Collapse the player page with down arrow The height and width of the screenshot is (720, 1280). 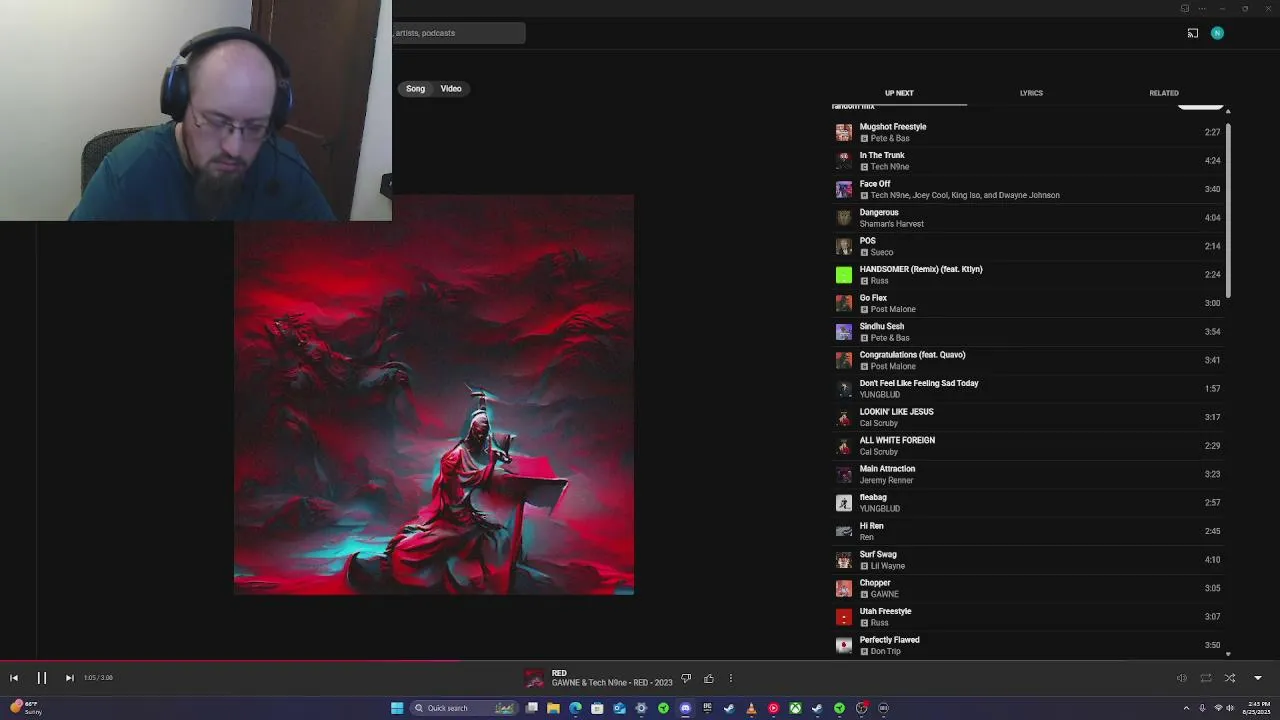click(x=1258, y=678)
